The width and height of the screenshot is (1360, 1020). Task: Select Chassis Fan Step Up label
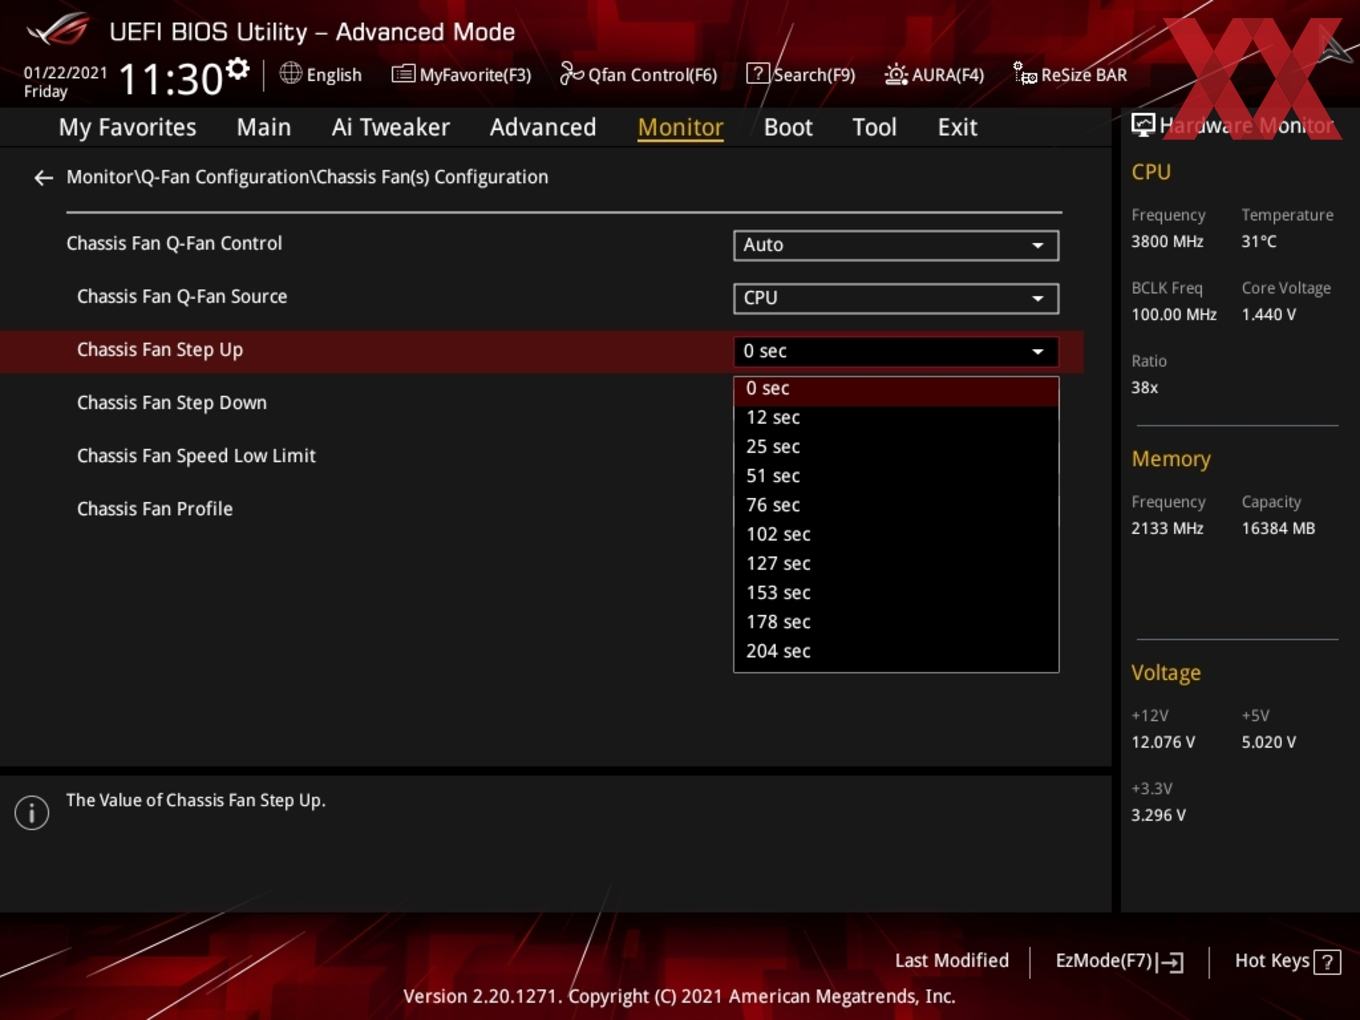pyautogui.click(x=160, y=350)
